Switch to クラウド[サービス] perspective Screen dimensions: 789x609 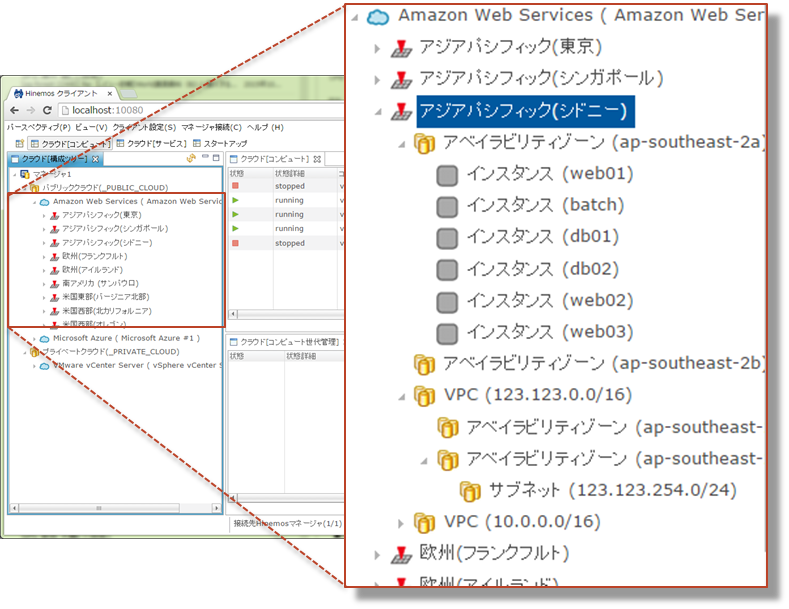[151, 144]
